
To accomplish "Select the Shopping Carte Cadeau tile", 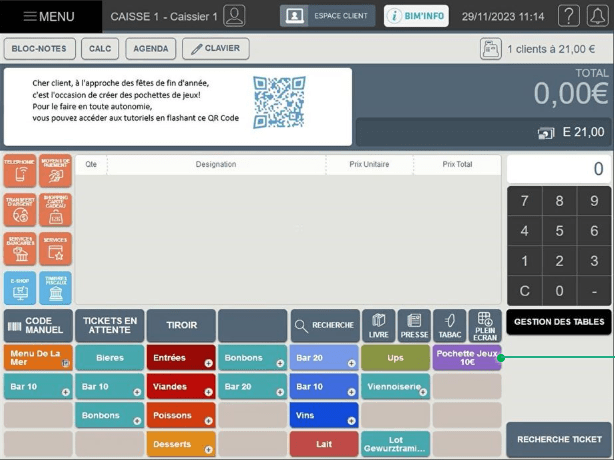I will pos(55,210).
